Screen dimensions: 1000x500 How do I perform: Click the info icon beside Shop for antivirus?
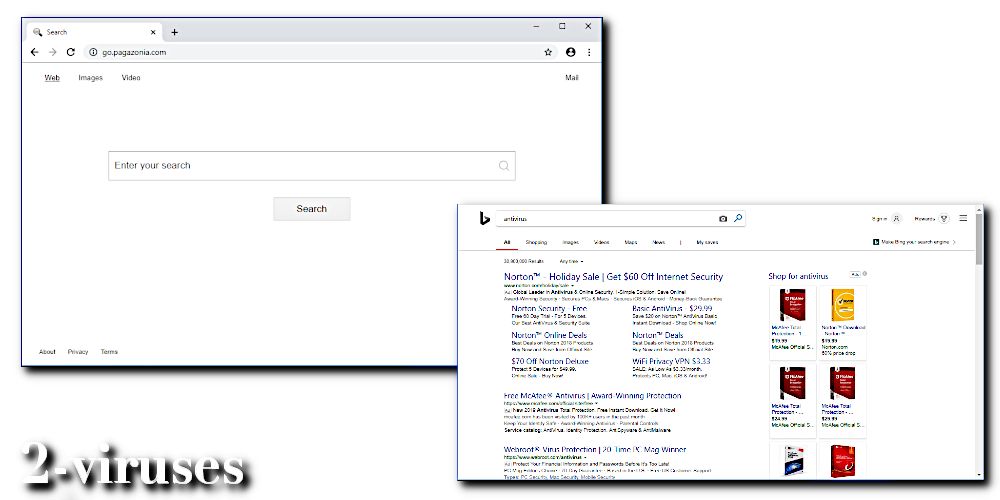tap(865, 274)
